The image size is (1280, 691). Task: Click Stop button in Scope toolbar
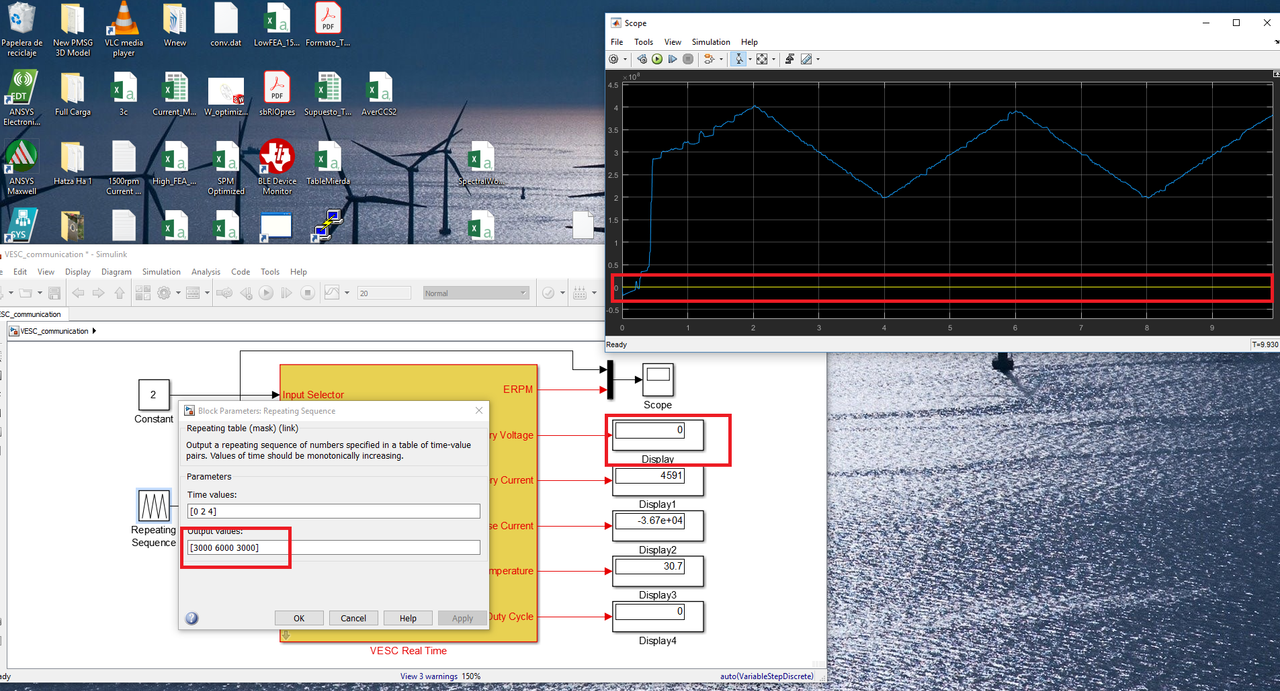(x=688, y=59)
